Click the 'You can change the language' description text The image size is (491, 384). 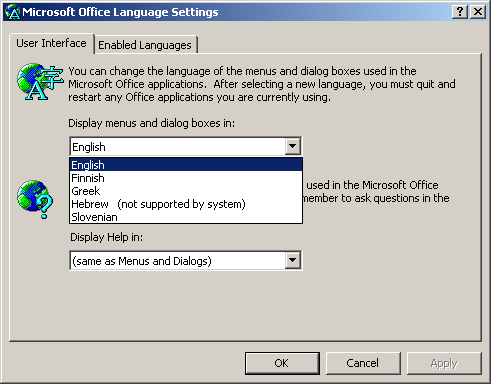point(262,84)
